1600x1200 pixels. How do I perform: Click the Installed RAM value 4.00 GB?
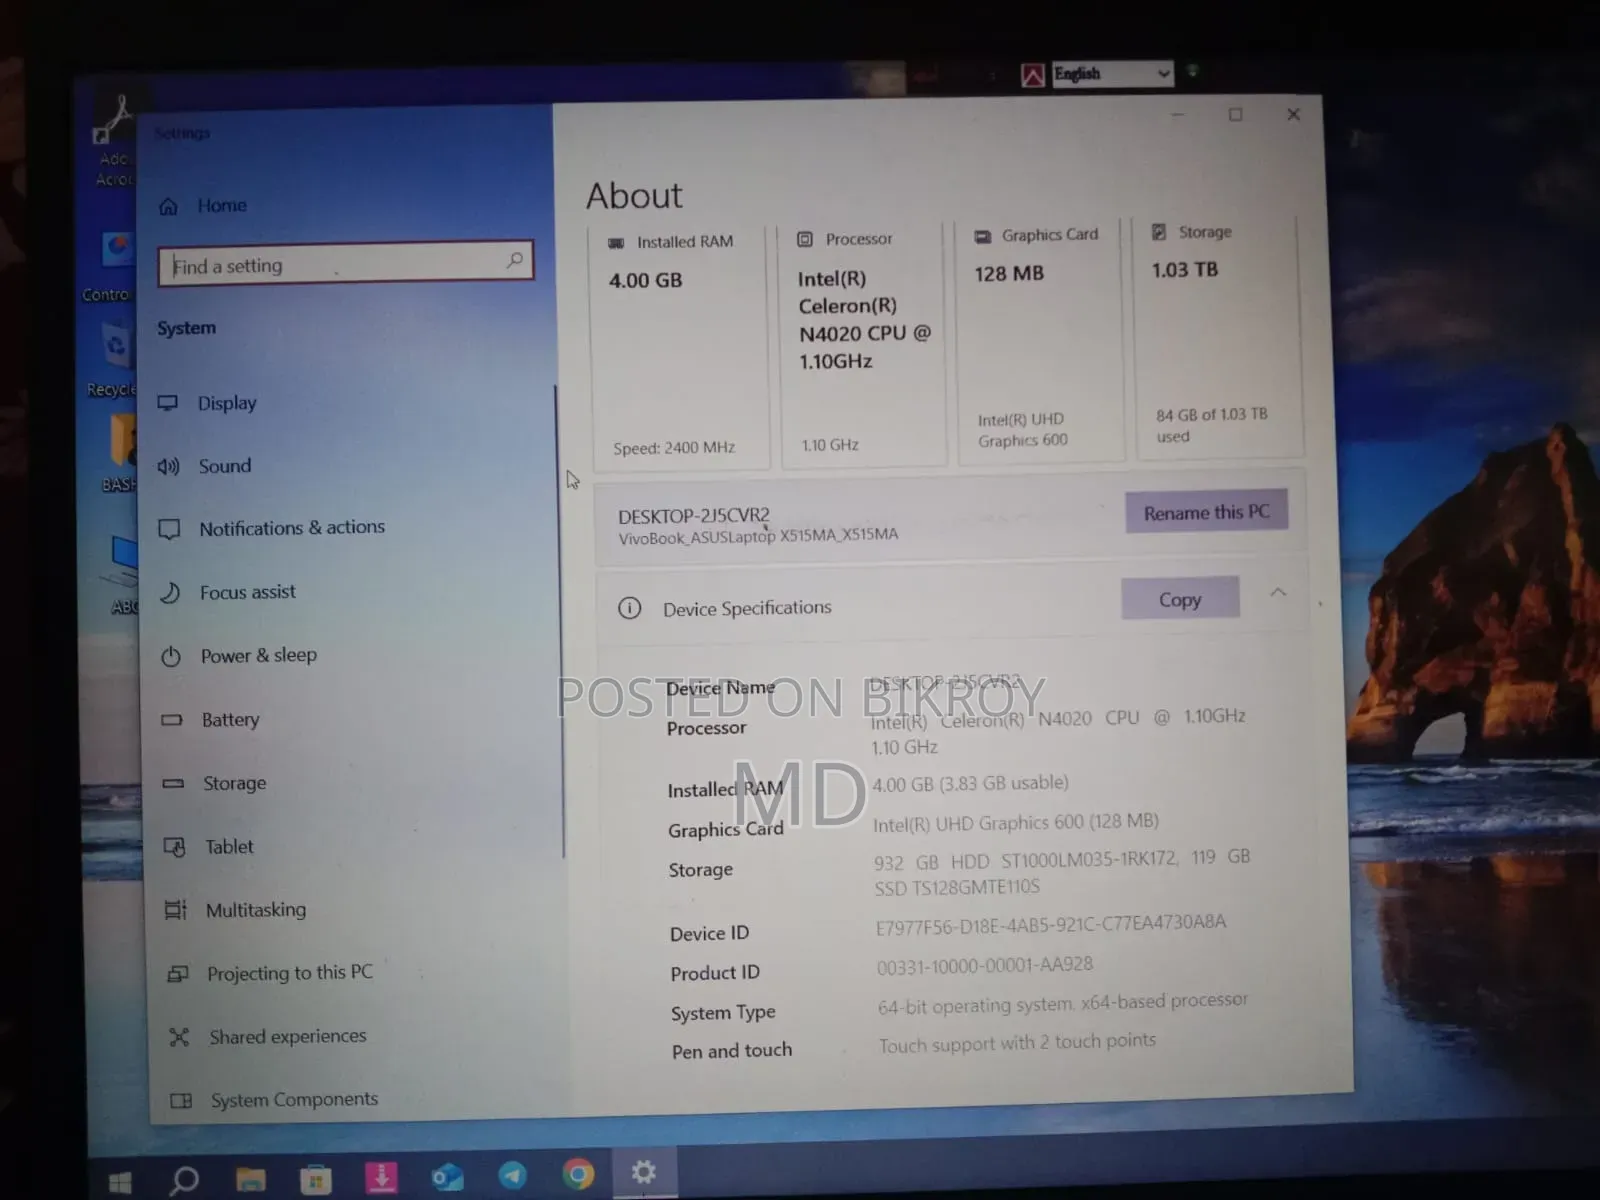tap(970, 784)
